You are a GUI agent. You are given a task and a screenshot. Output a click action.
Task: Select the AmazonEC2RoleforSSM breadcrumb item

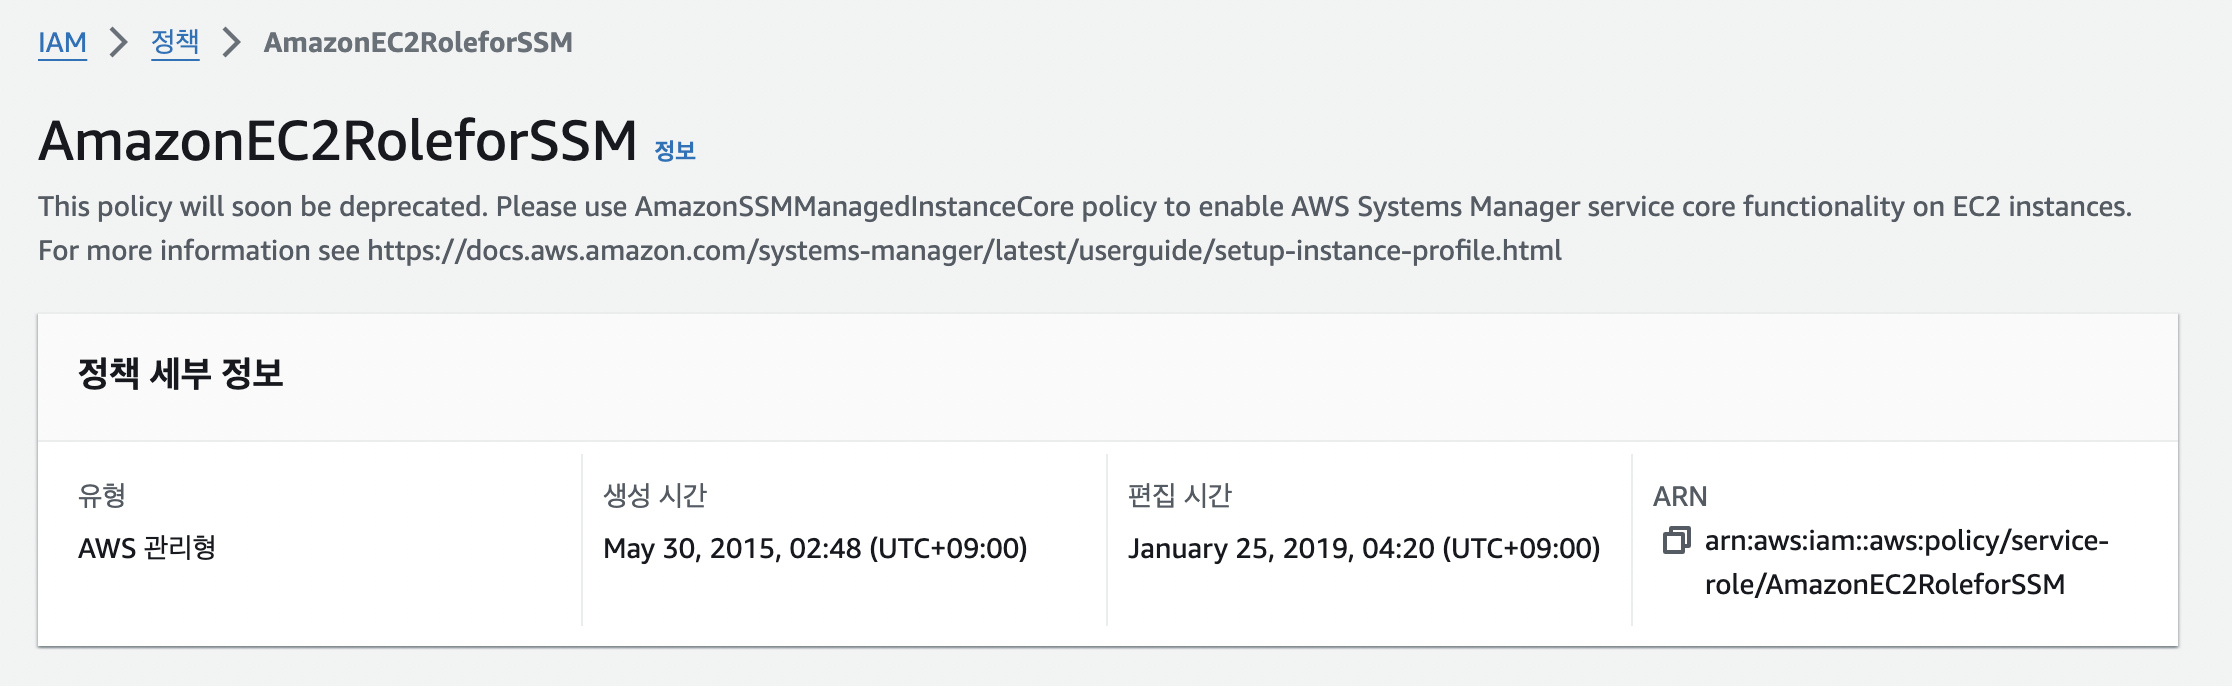click(418, 42)
